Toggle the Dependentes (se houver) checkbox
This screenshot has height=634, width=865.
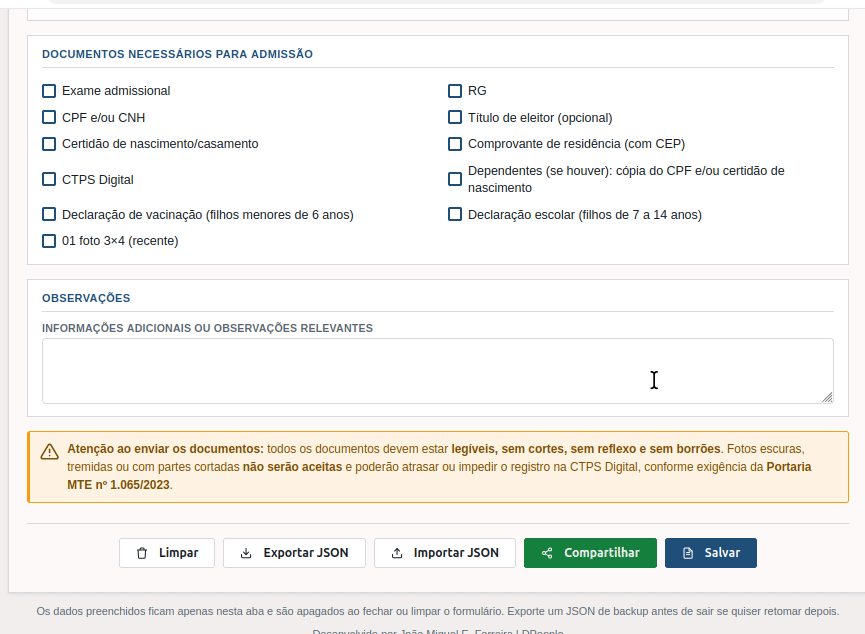pos(455,179)
